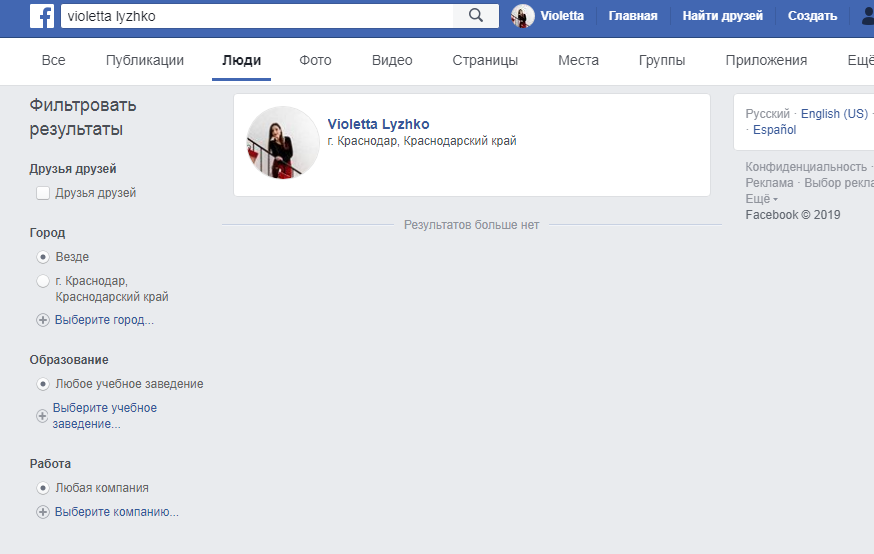Switch to the Фото tab
This screenshot has height=554, width=874.
click(315, 60)
